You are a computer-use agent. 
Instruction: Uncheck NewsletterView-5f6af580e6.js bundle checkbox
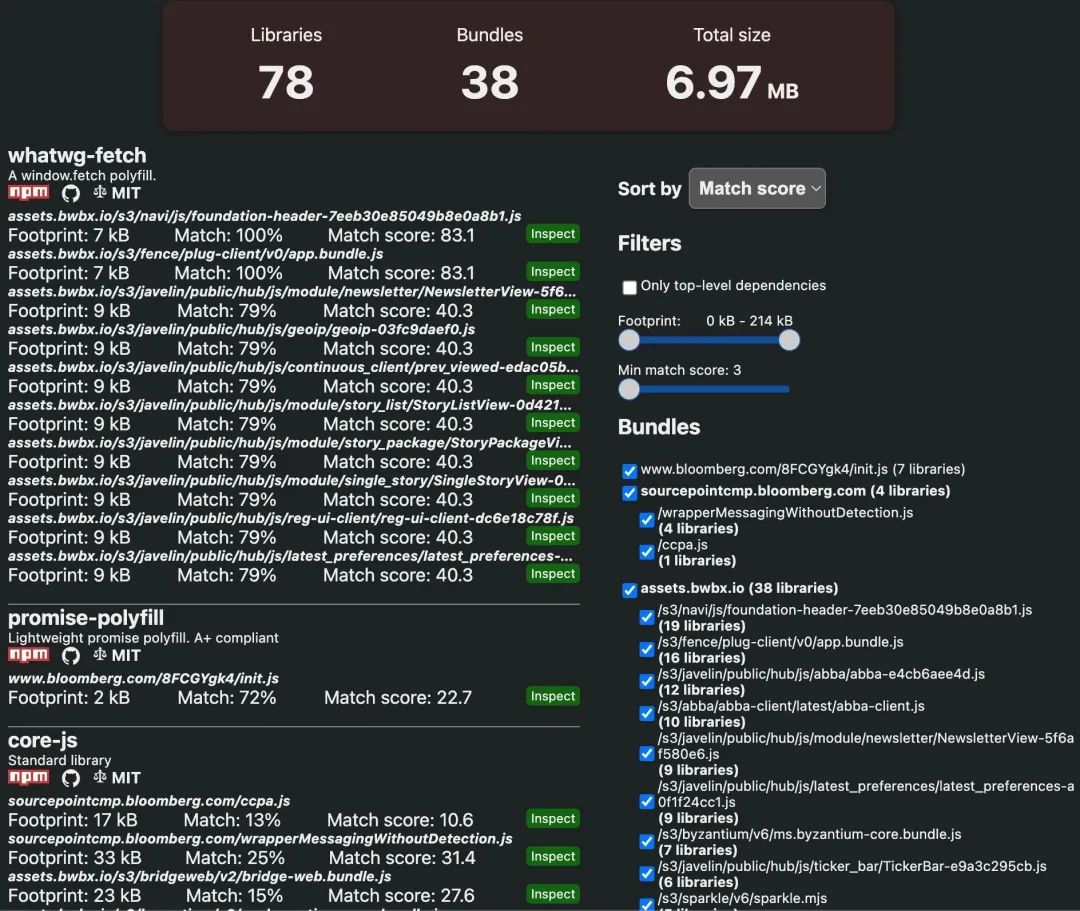click(x=647, y=753)
